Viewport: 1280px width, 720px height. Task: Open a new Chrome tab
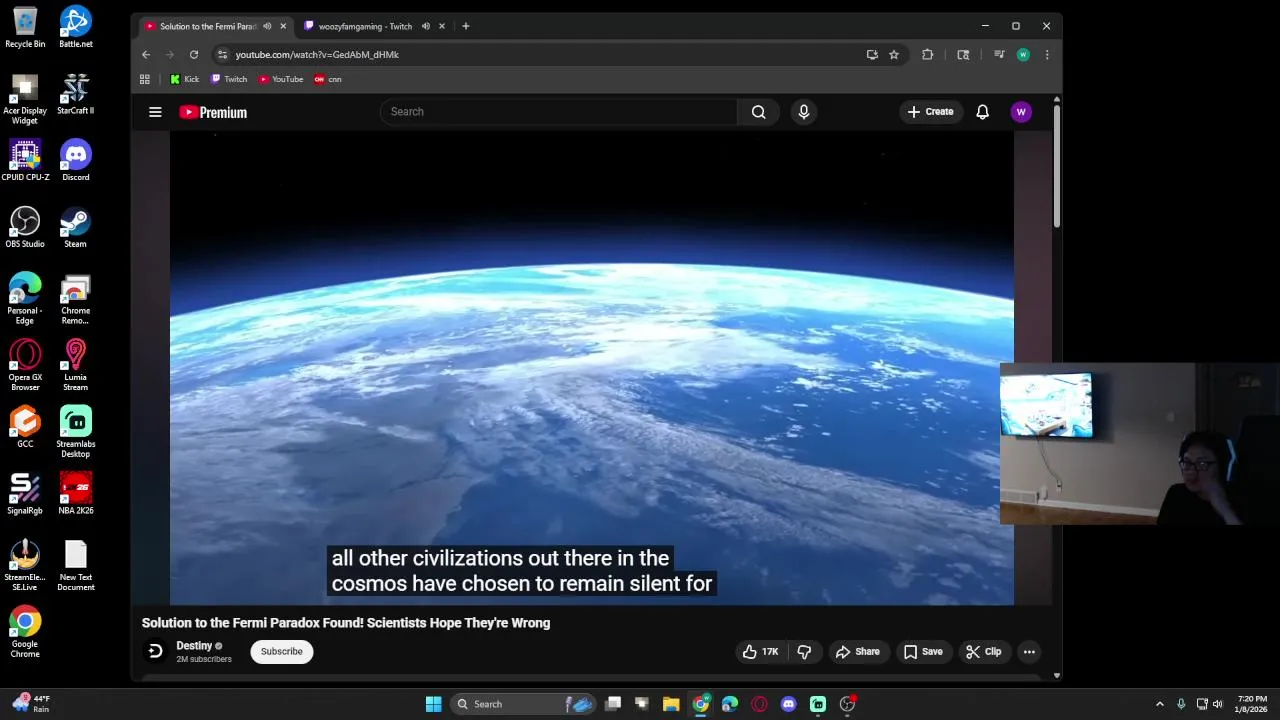click(x=465, y=26)
